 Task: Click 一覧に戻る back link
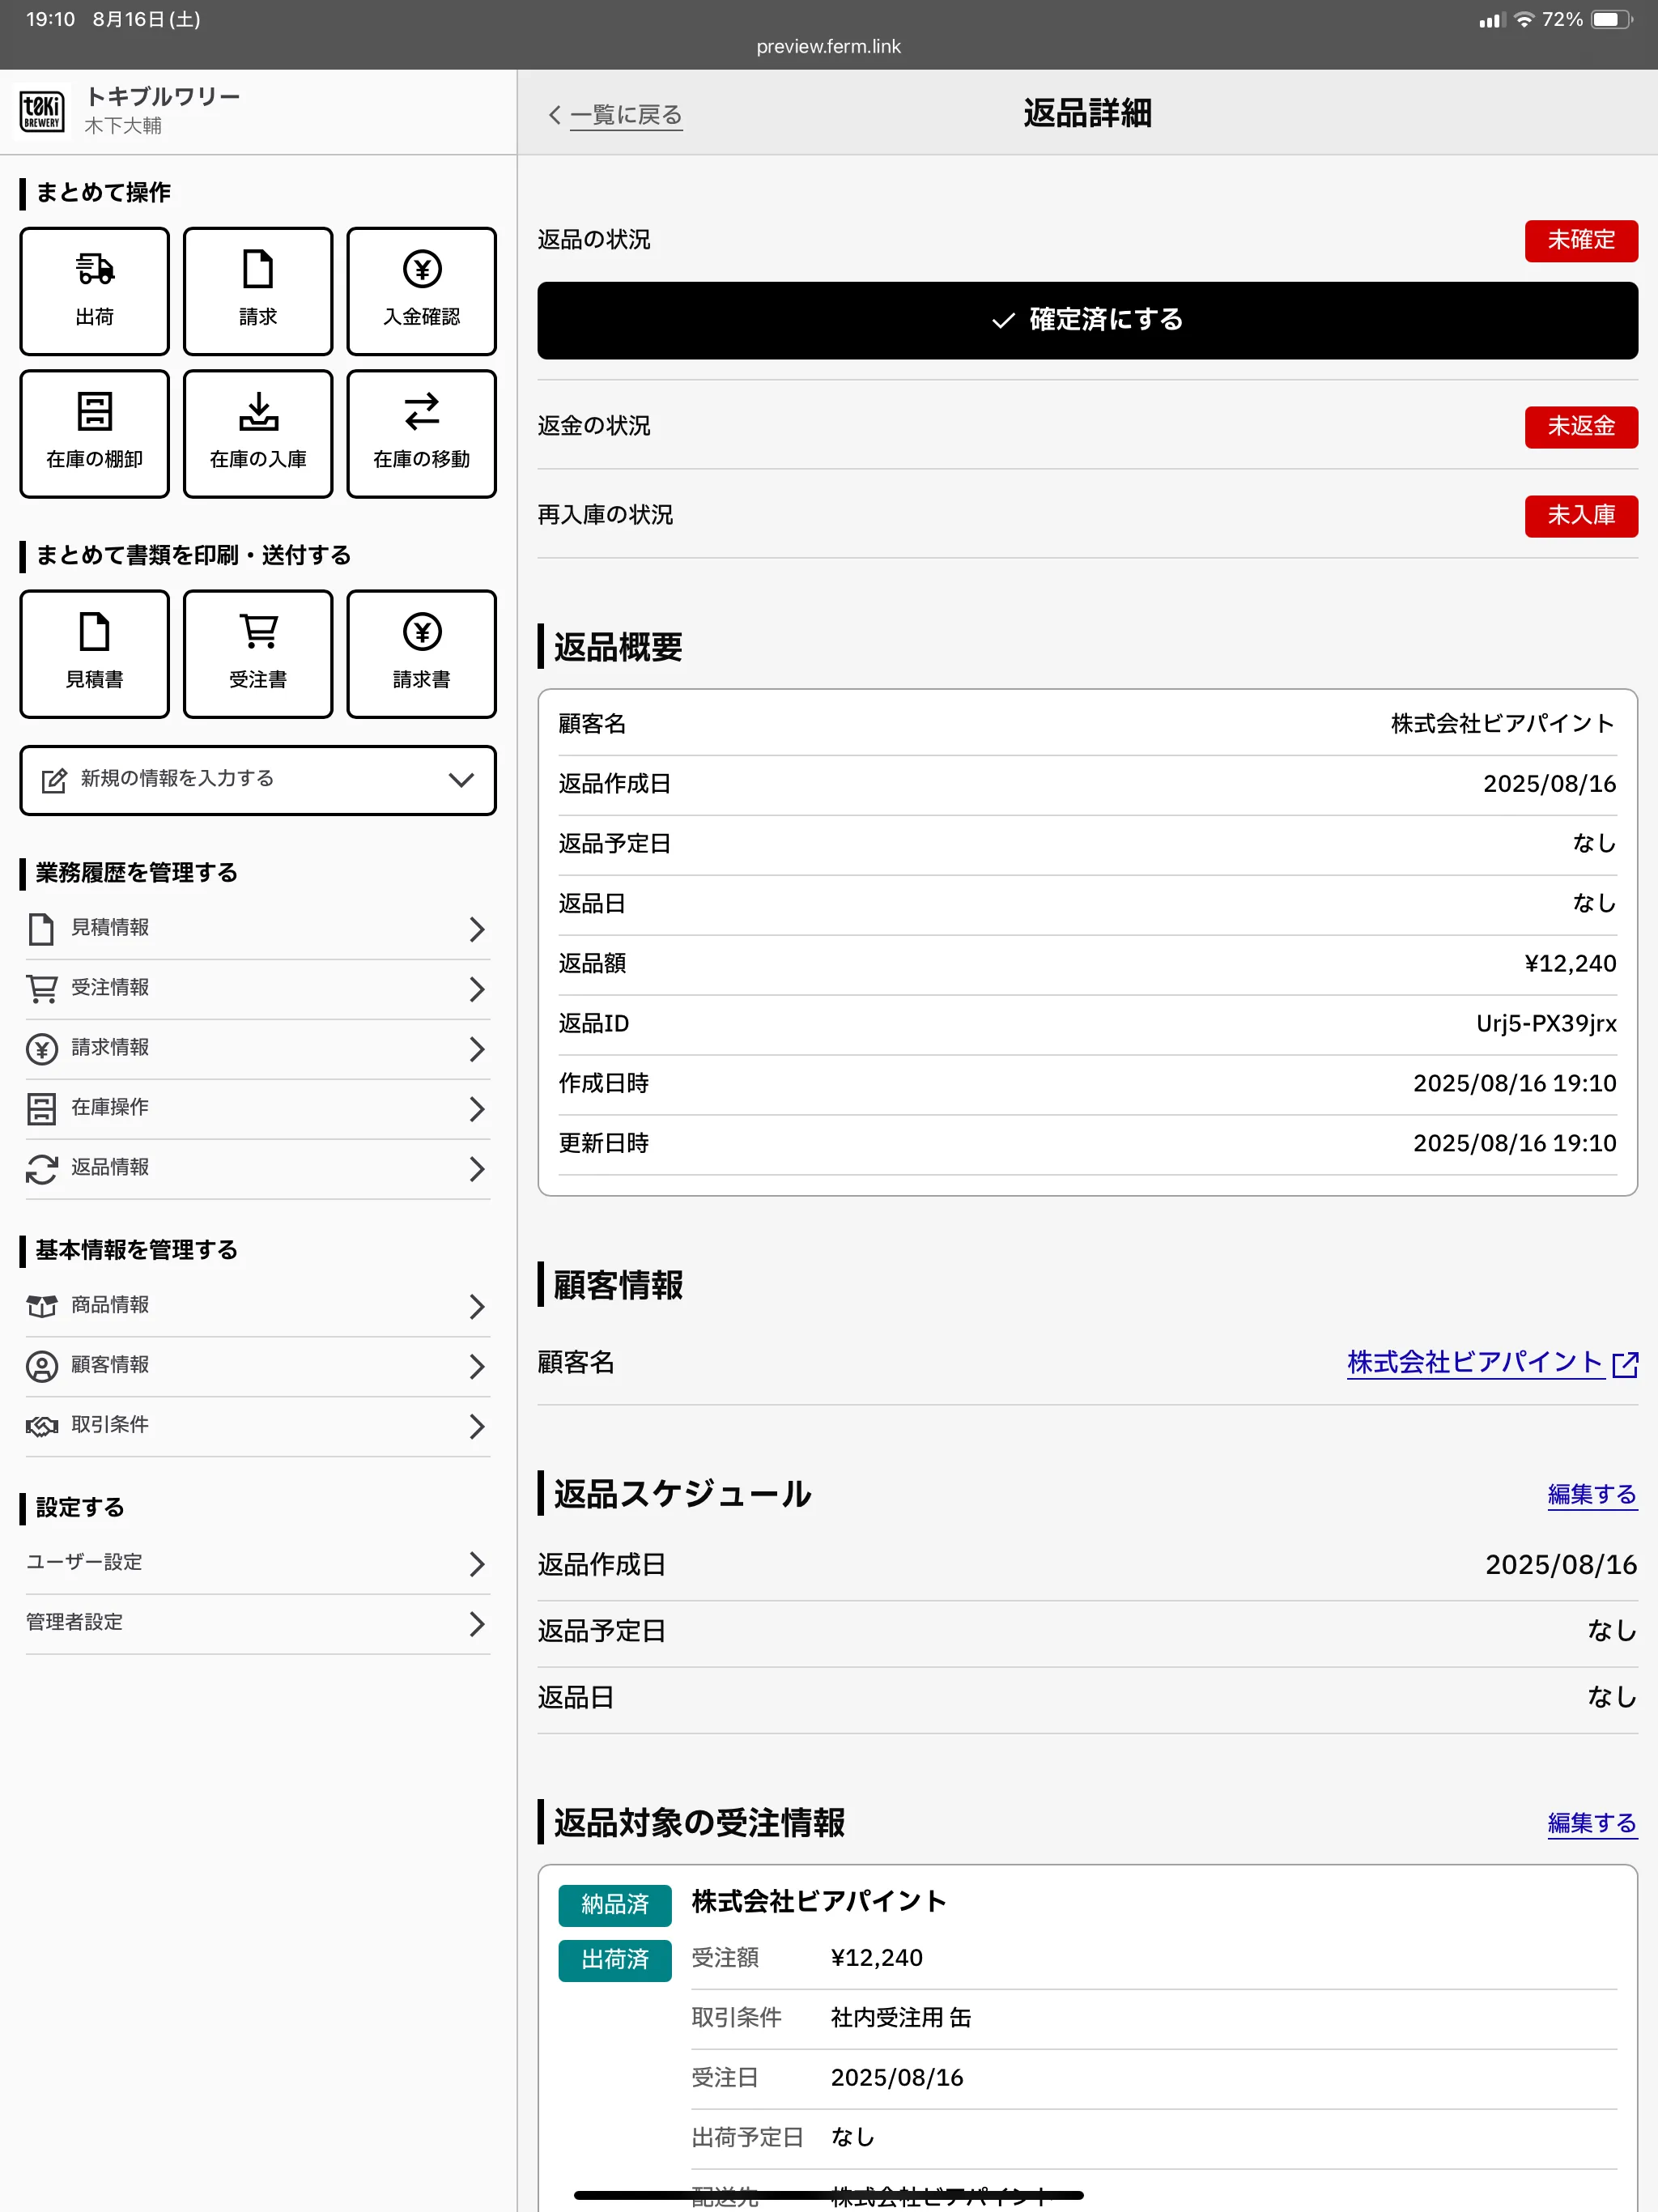pyautogui.click(x=625, y=115)
